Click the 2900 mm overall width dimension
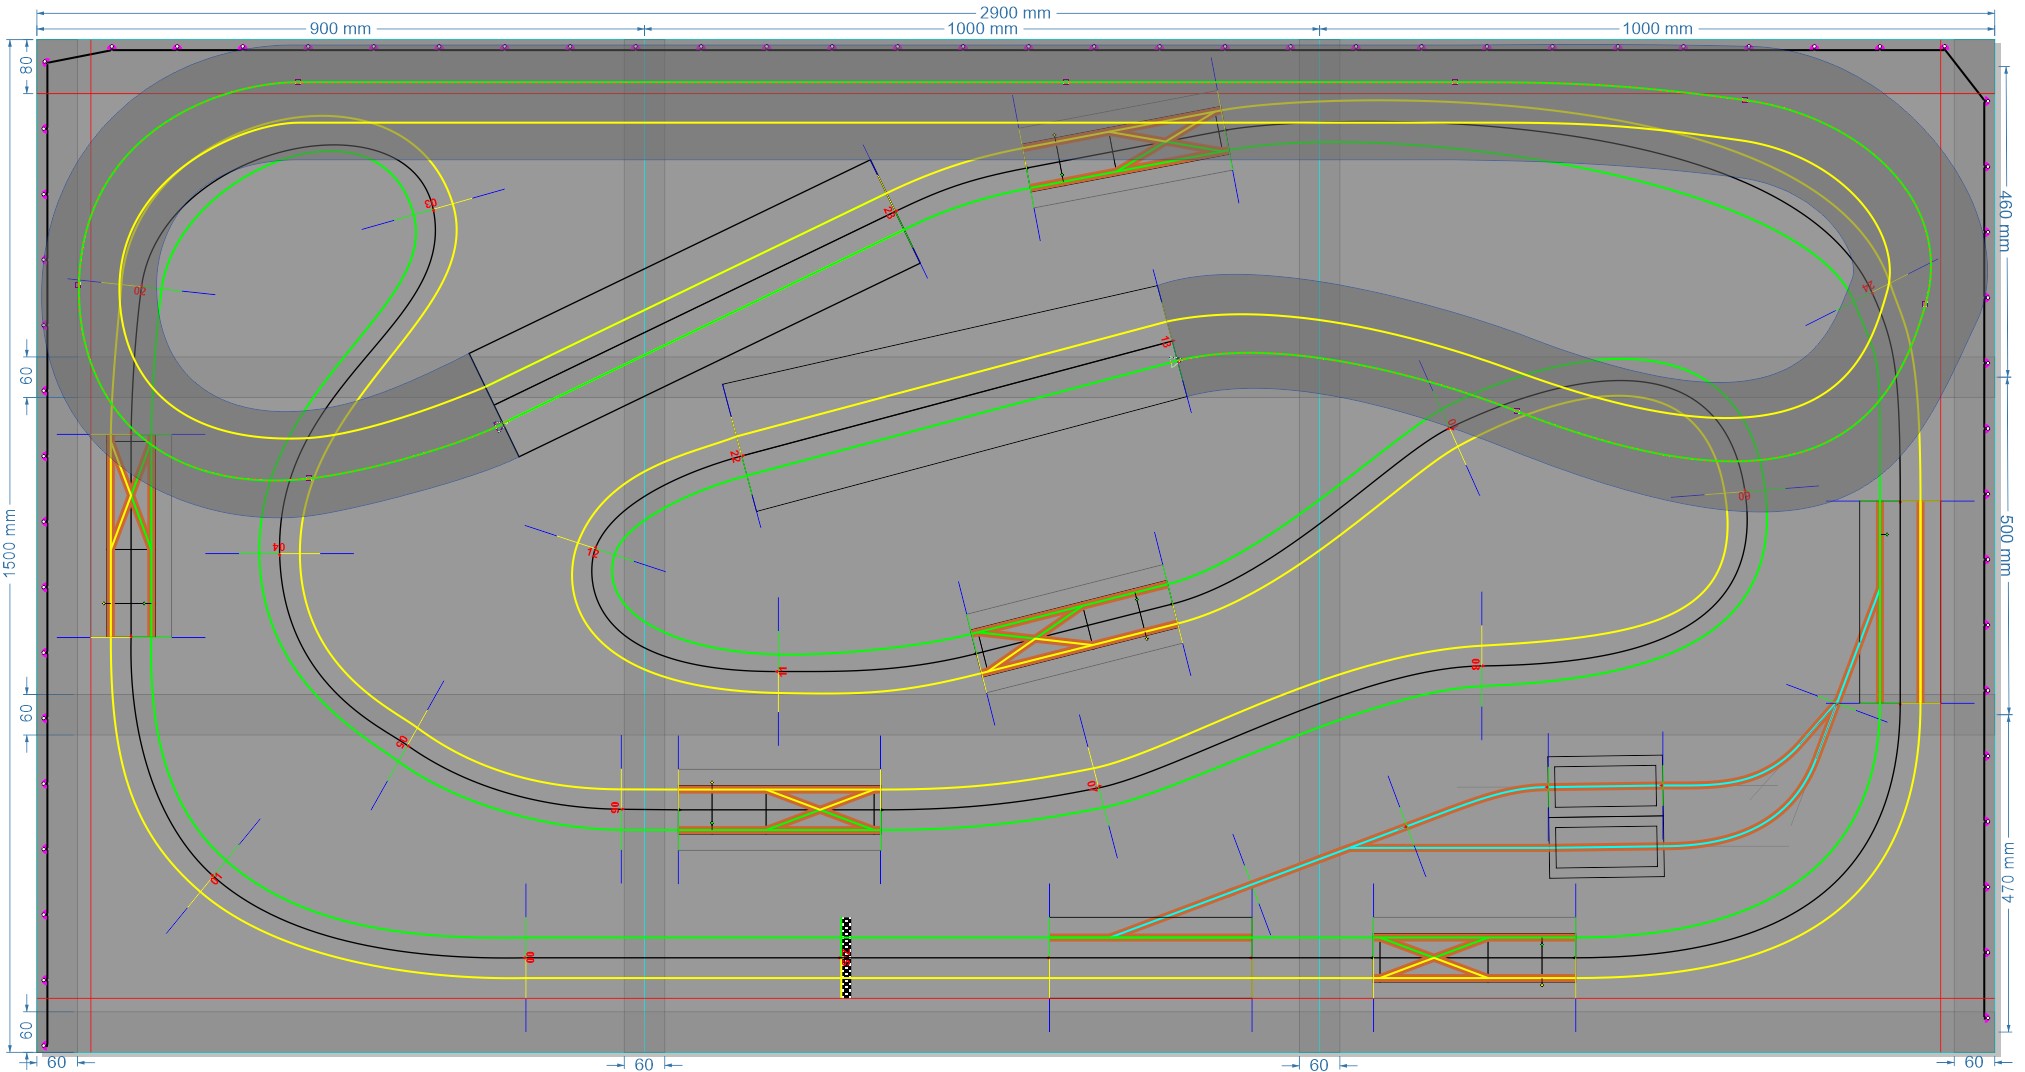Viewport: 2025px width, 1072px height. [x=1014, y=13]
